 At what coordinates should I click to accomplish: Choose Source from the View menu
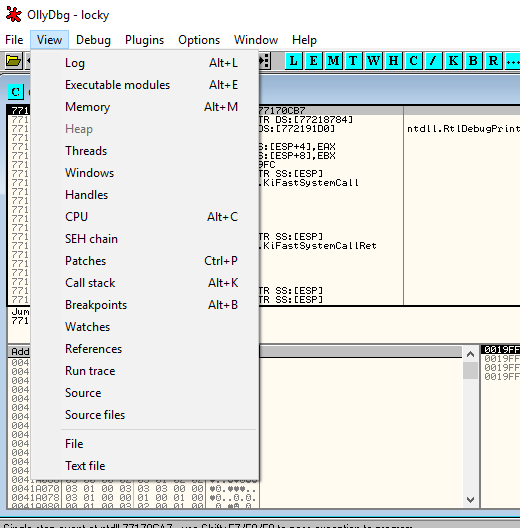(x=145, y=393)
